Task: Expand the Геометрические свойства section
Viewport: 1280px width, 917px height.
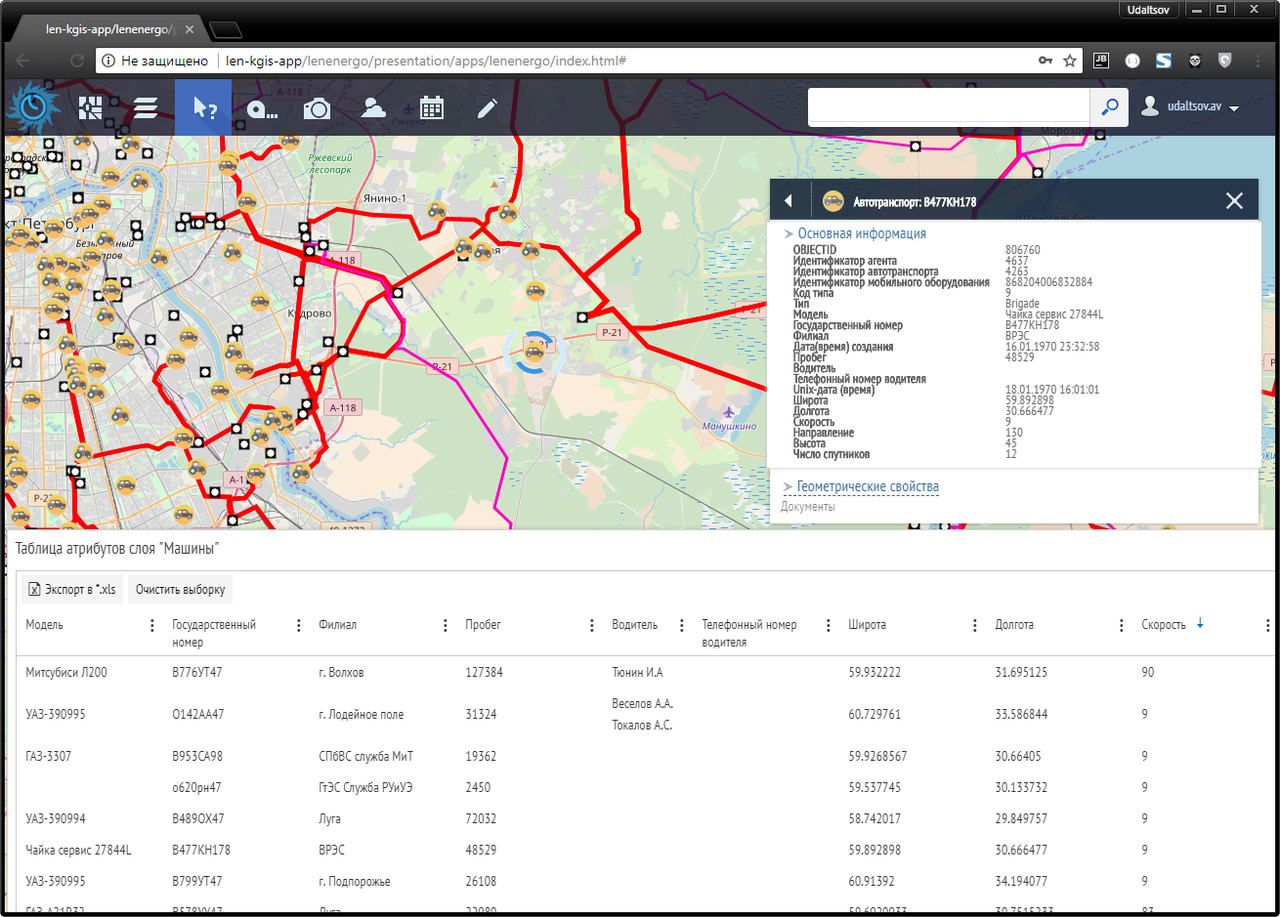Action: coord(861,487)
